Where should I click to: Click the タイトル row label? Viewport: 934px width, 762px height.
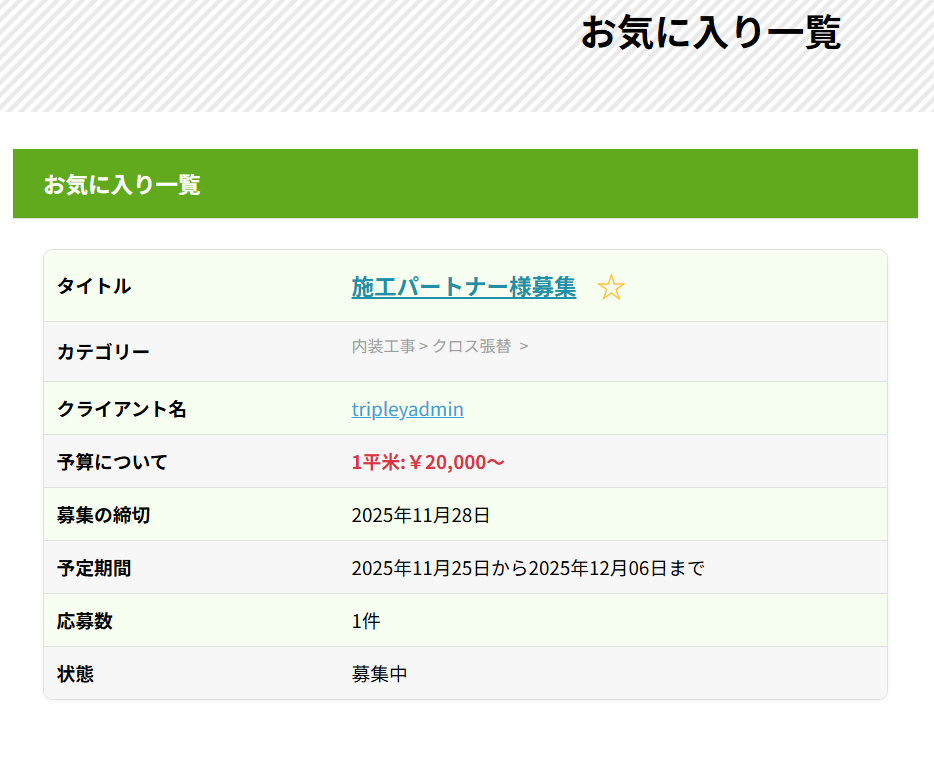(94, 286)
